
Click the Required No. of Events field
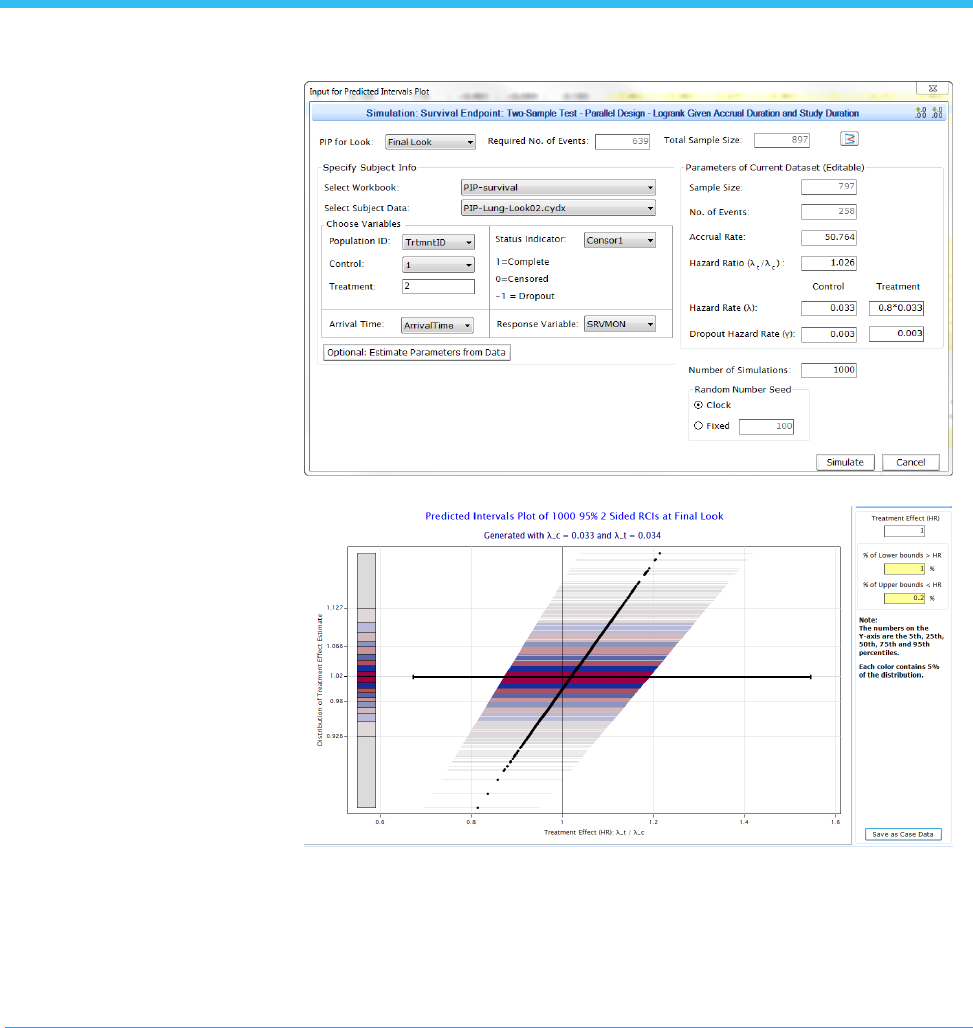point(622,141)
